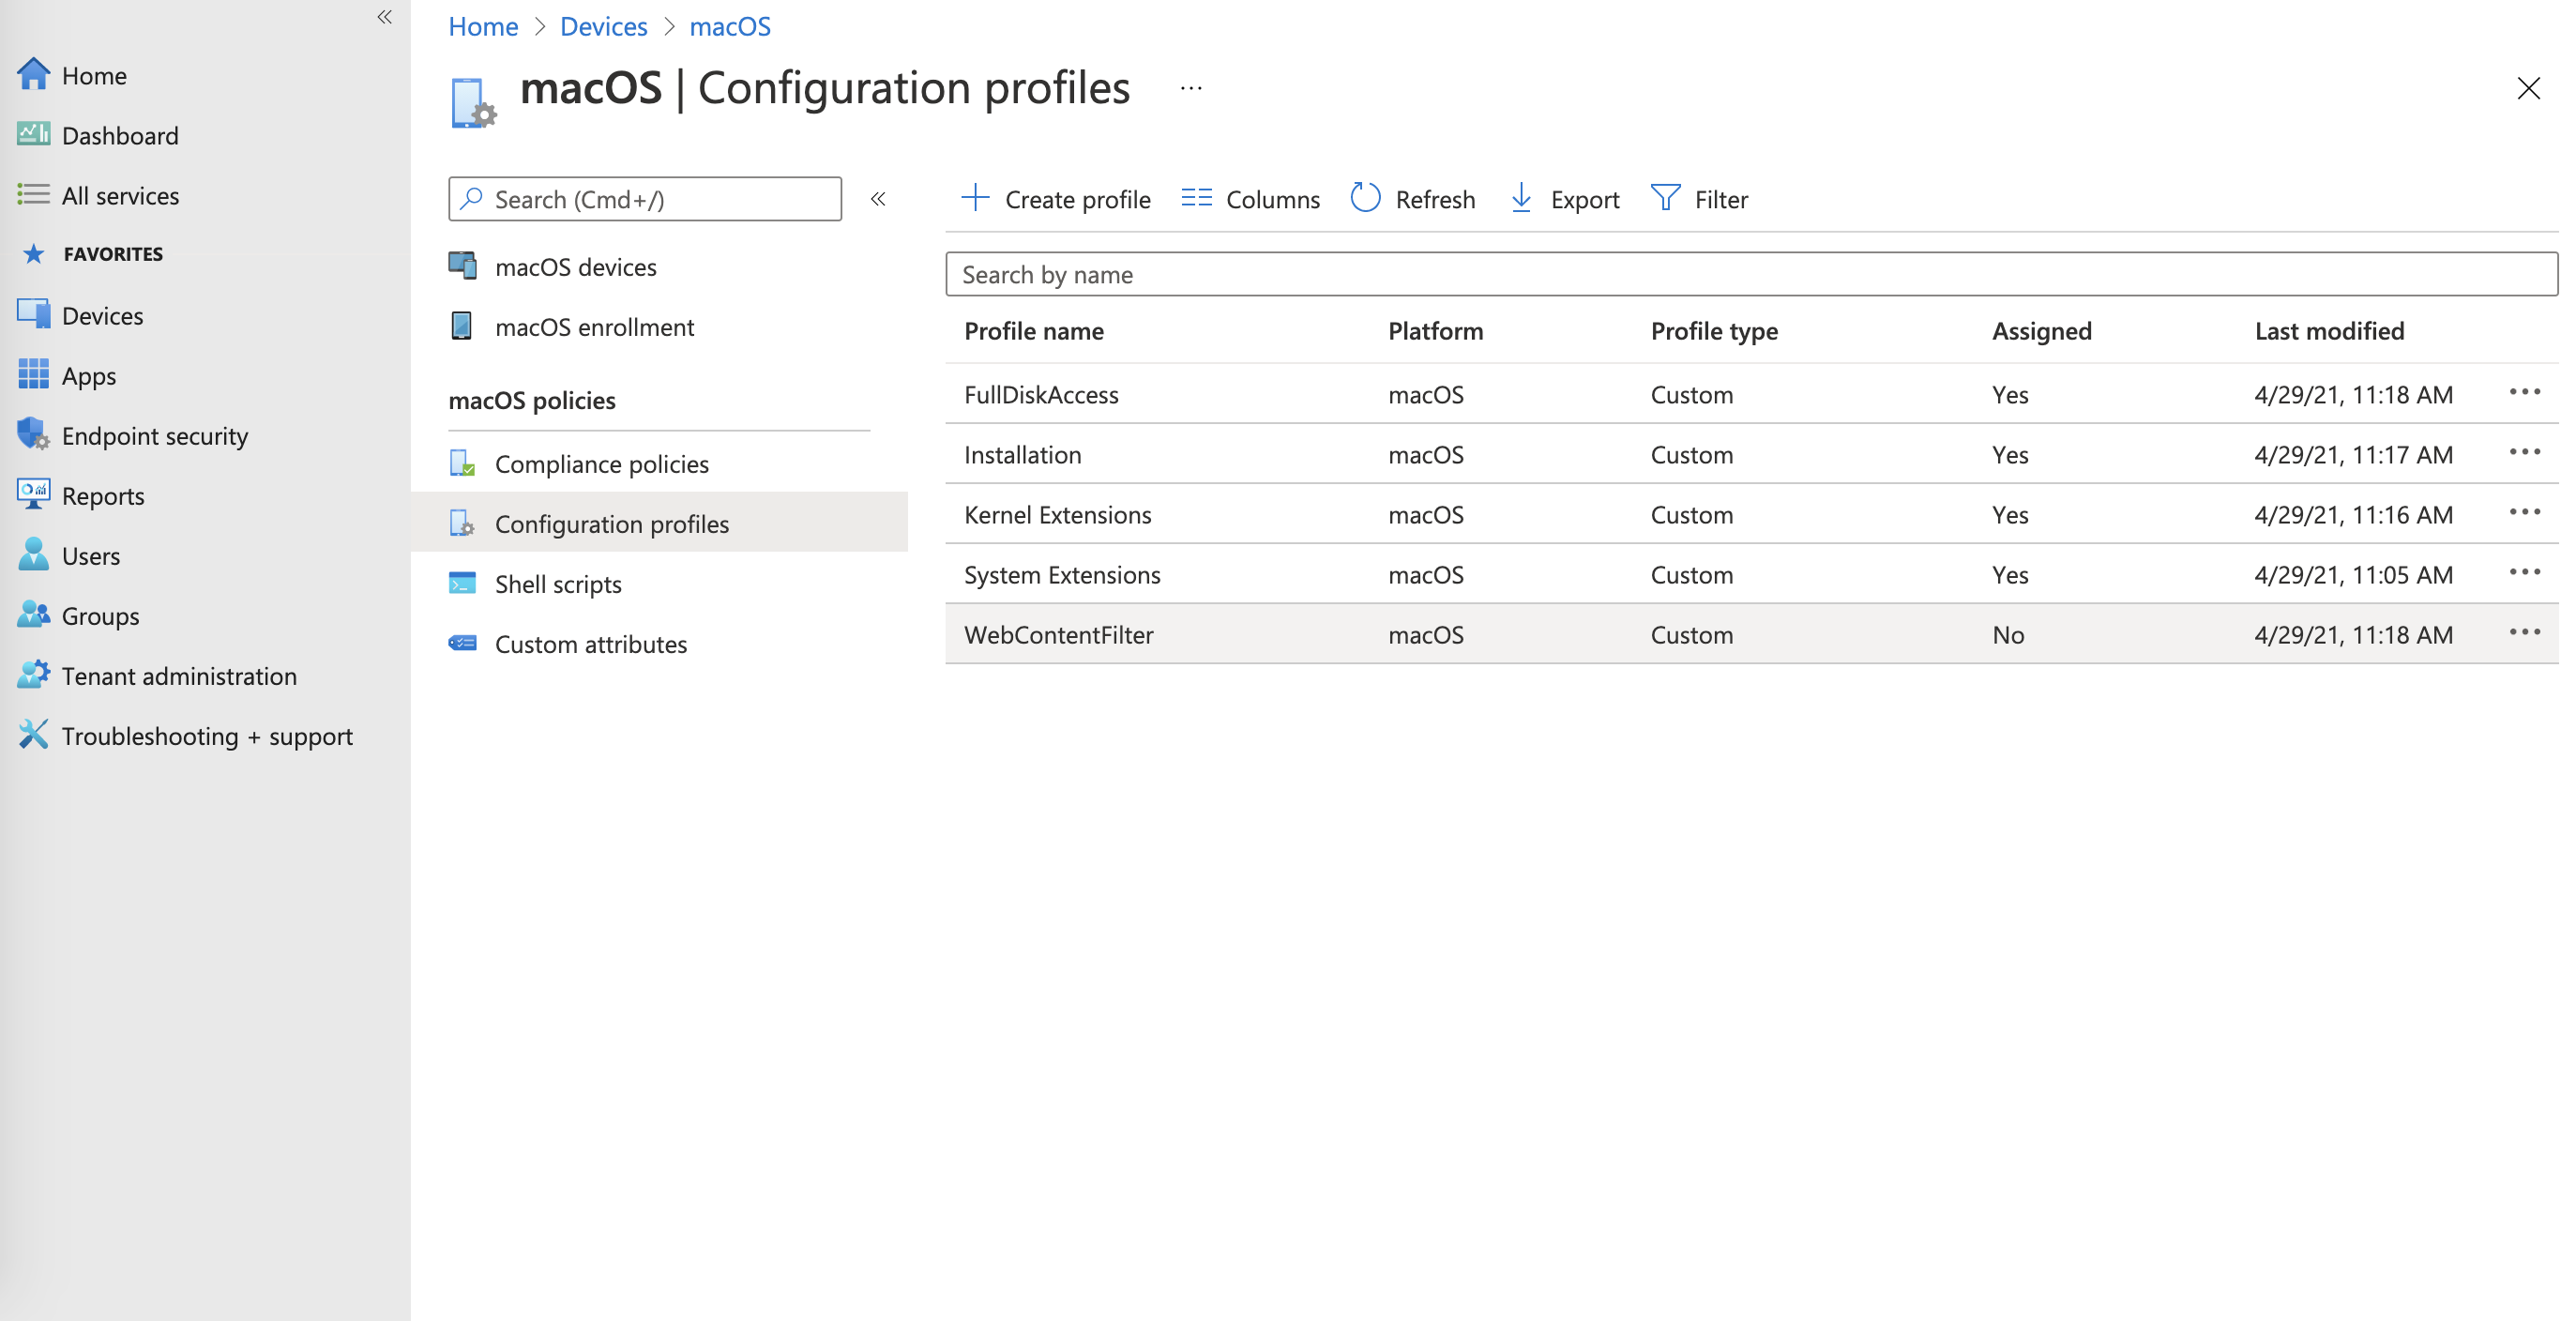Select the Export icon in the toolbar
The width and height of the screenshot is (2576, 1321).
(x=1521, y=198)
